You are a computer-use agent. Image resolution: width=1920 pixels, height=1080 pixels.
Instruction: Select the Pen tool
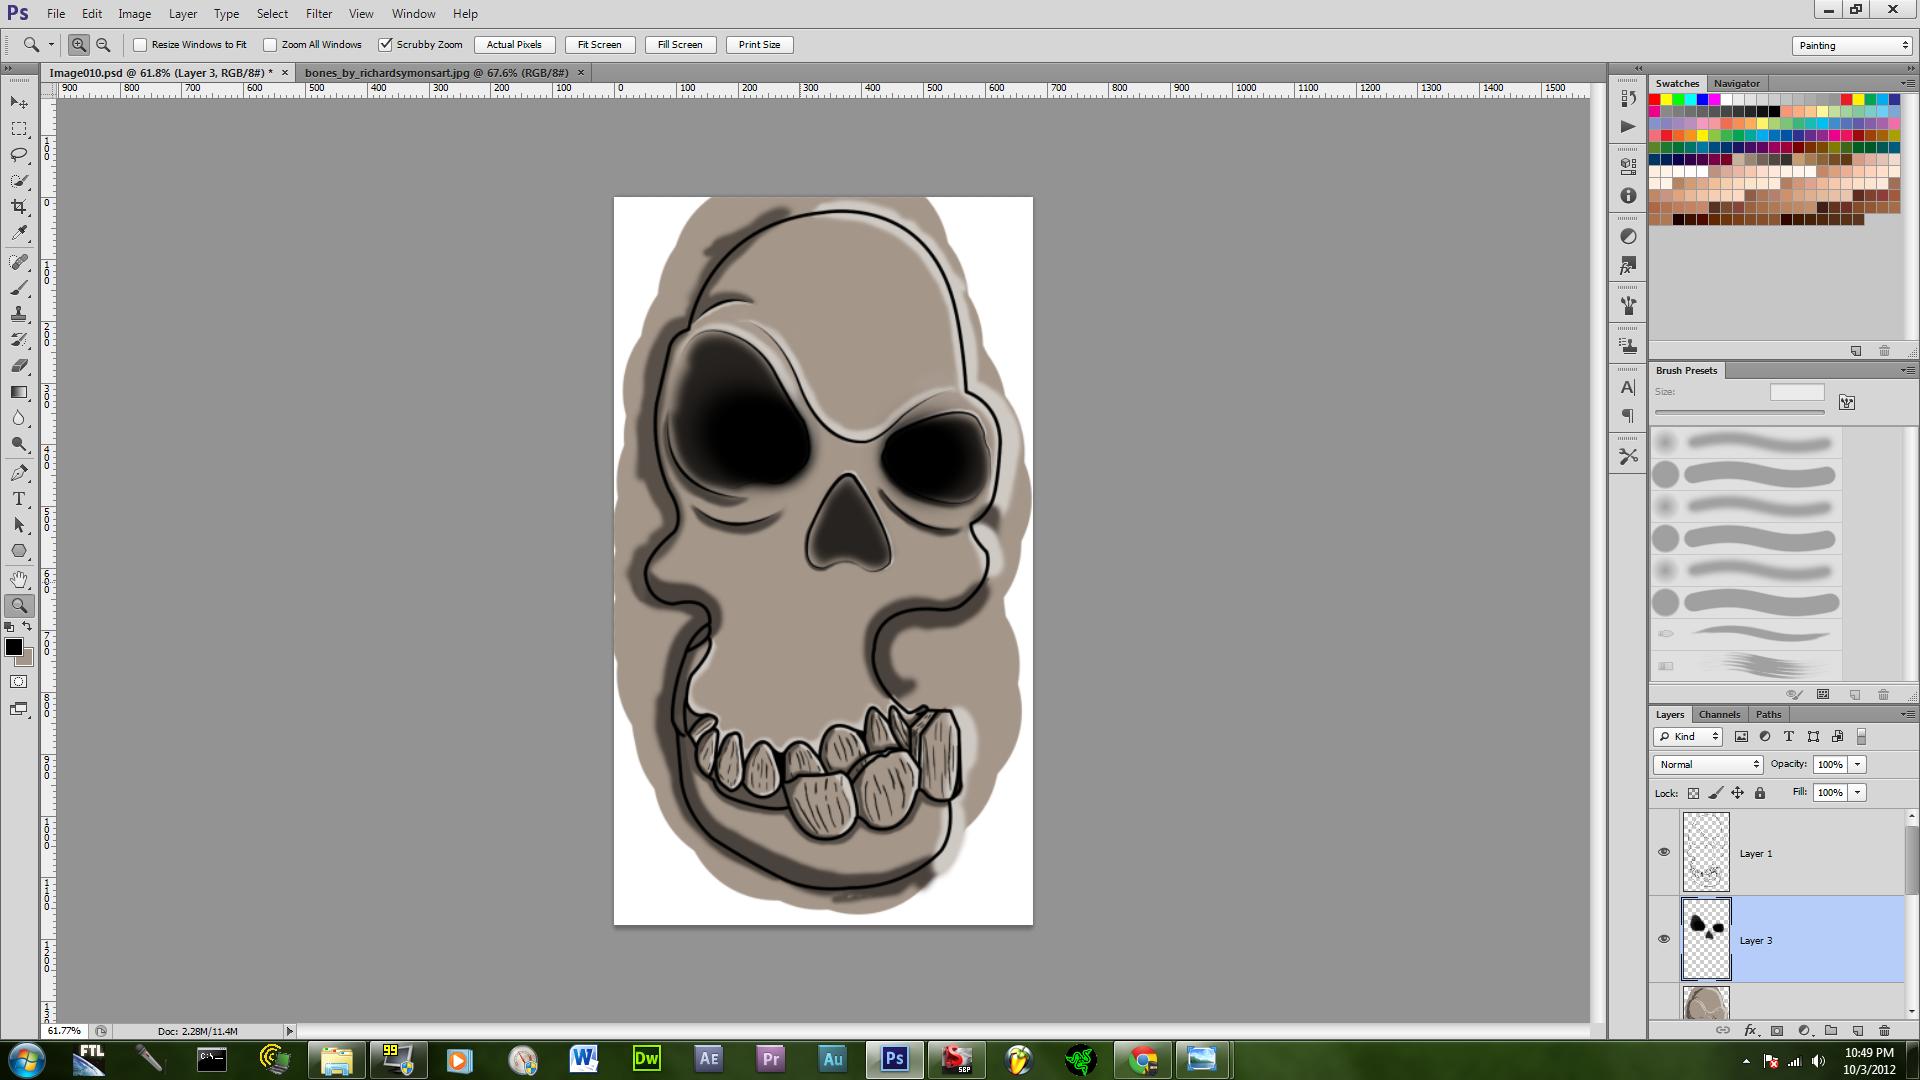(19, 473)
